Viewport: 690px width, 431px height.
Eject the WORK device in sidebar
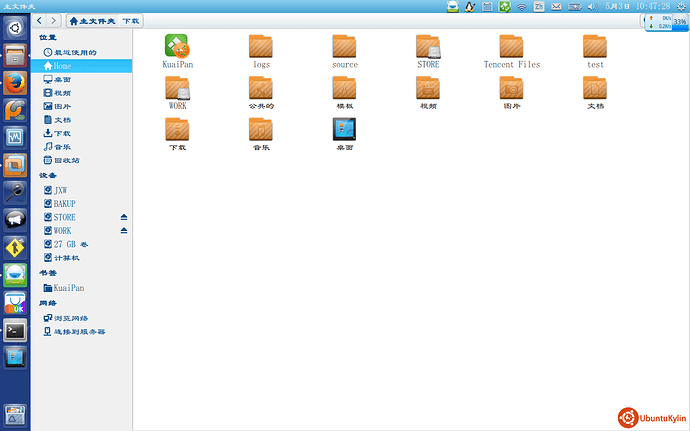click(124, 231)
